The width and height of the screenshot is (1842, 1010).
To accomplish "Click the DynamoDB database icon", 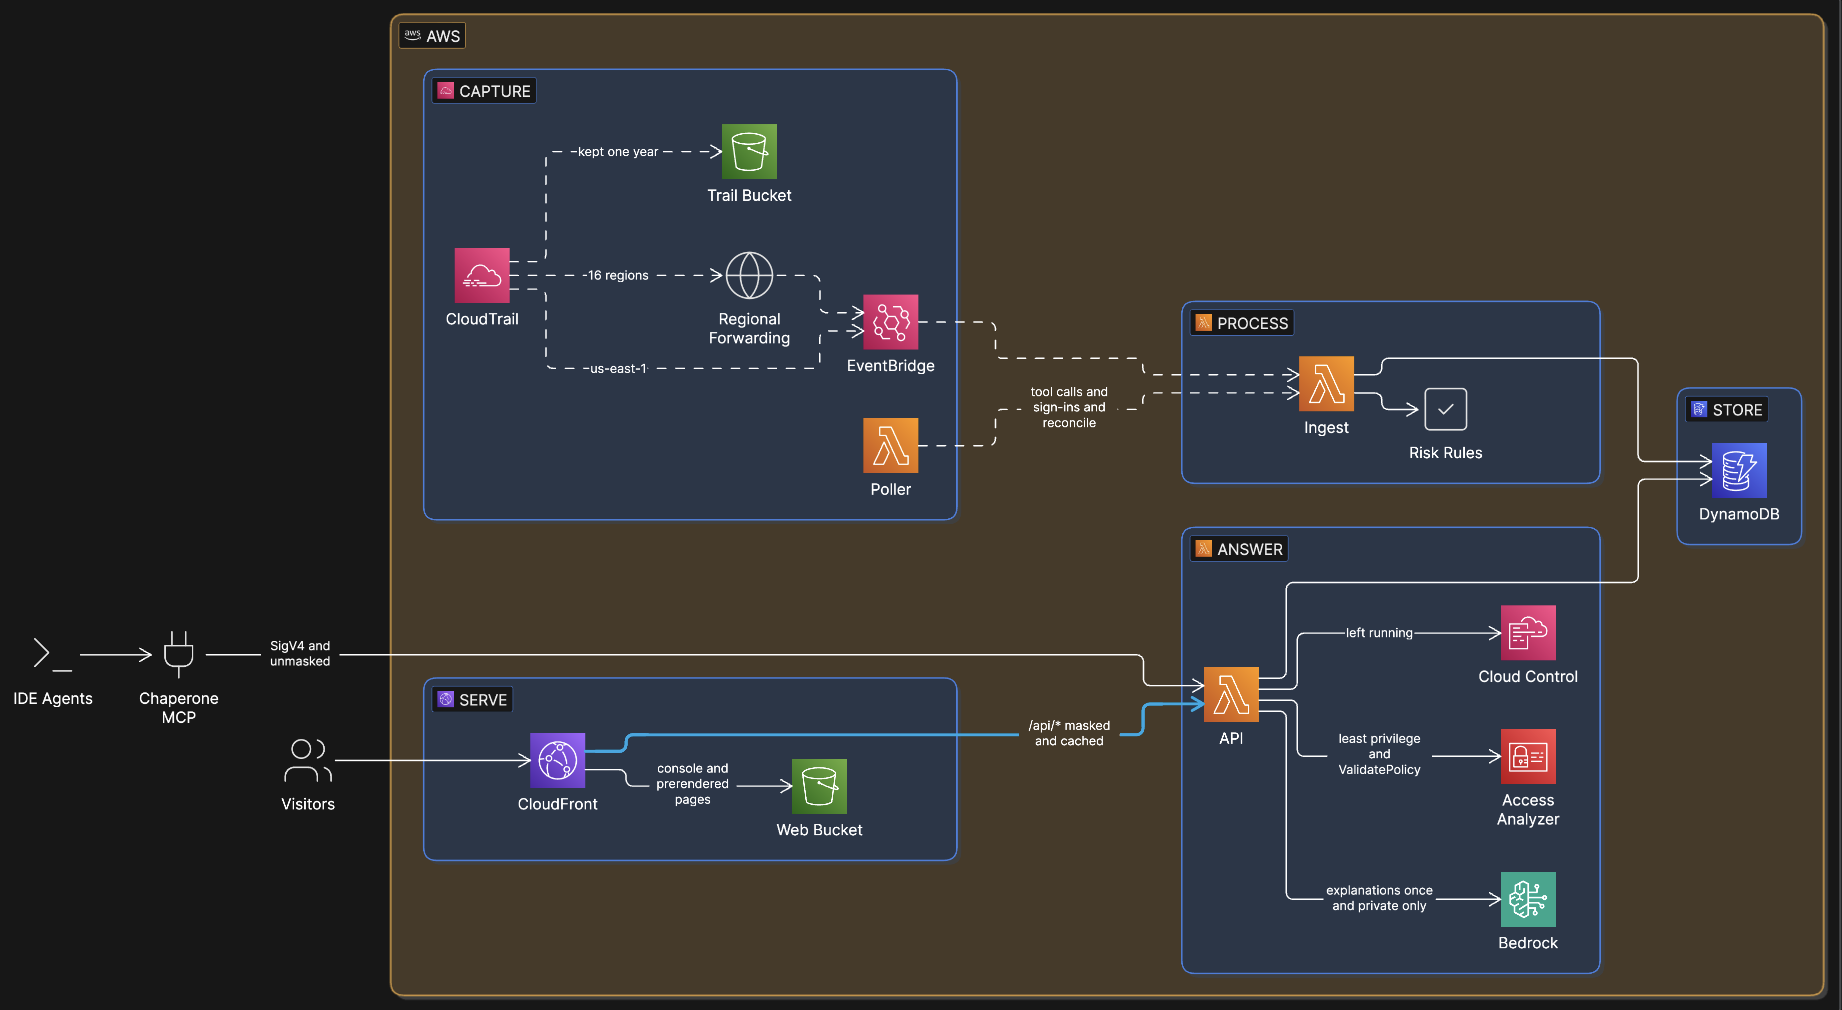I will click(x=1739, y=470).
